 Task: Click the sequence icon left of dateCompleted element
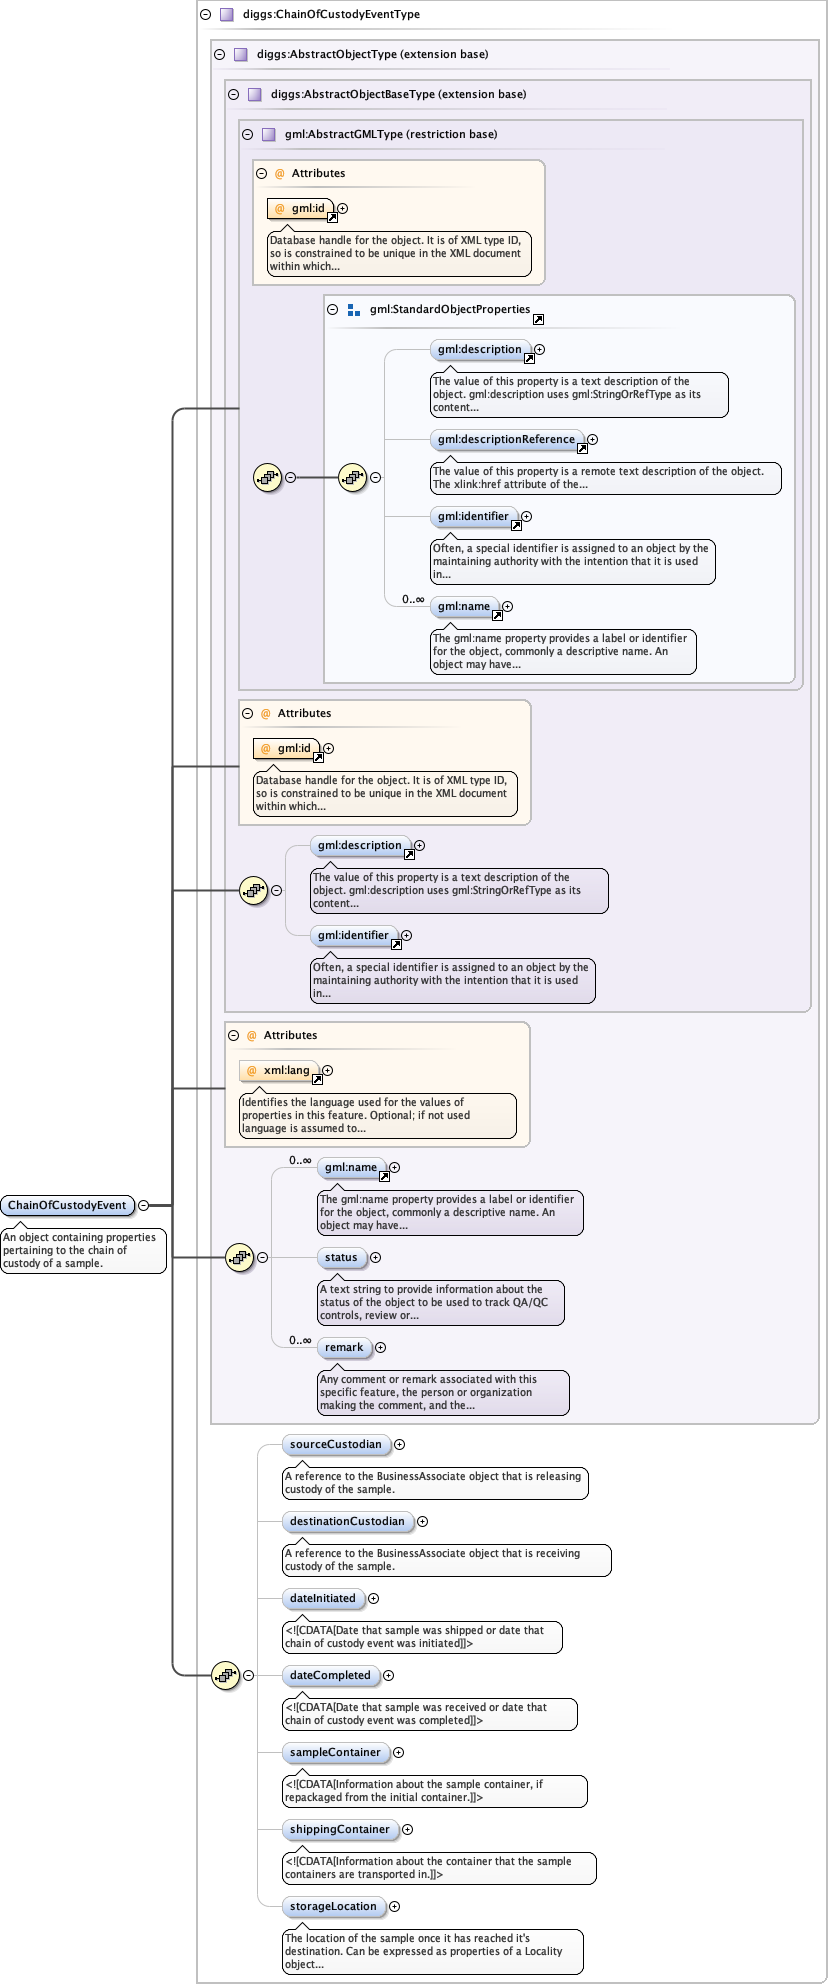coord(225,1675)
